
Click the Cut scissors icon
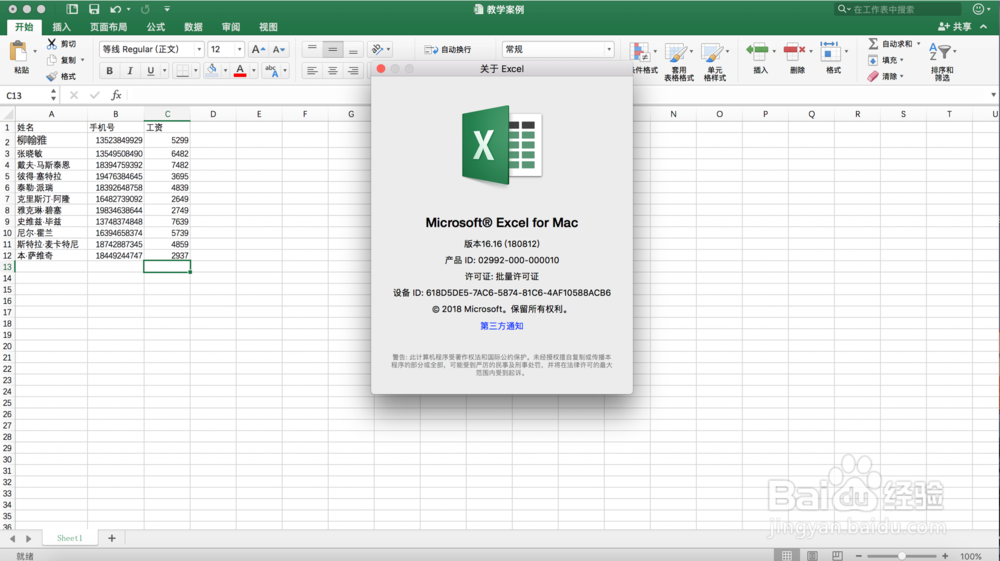[x=52, y=43]
